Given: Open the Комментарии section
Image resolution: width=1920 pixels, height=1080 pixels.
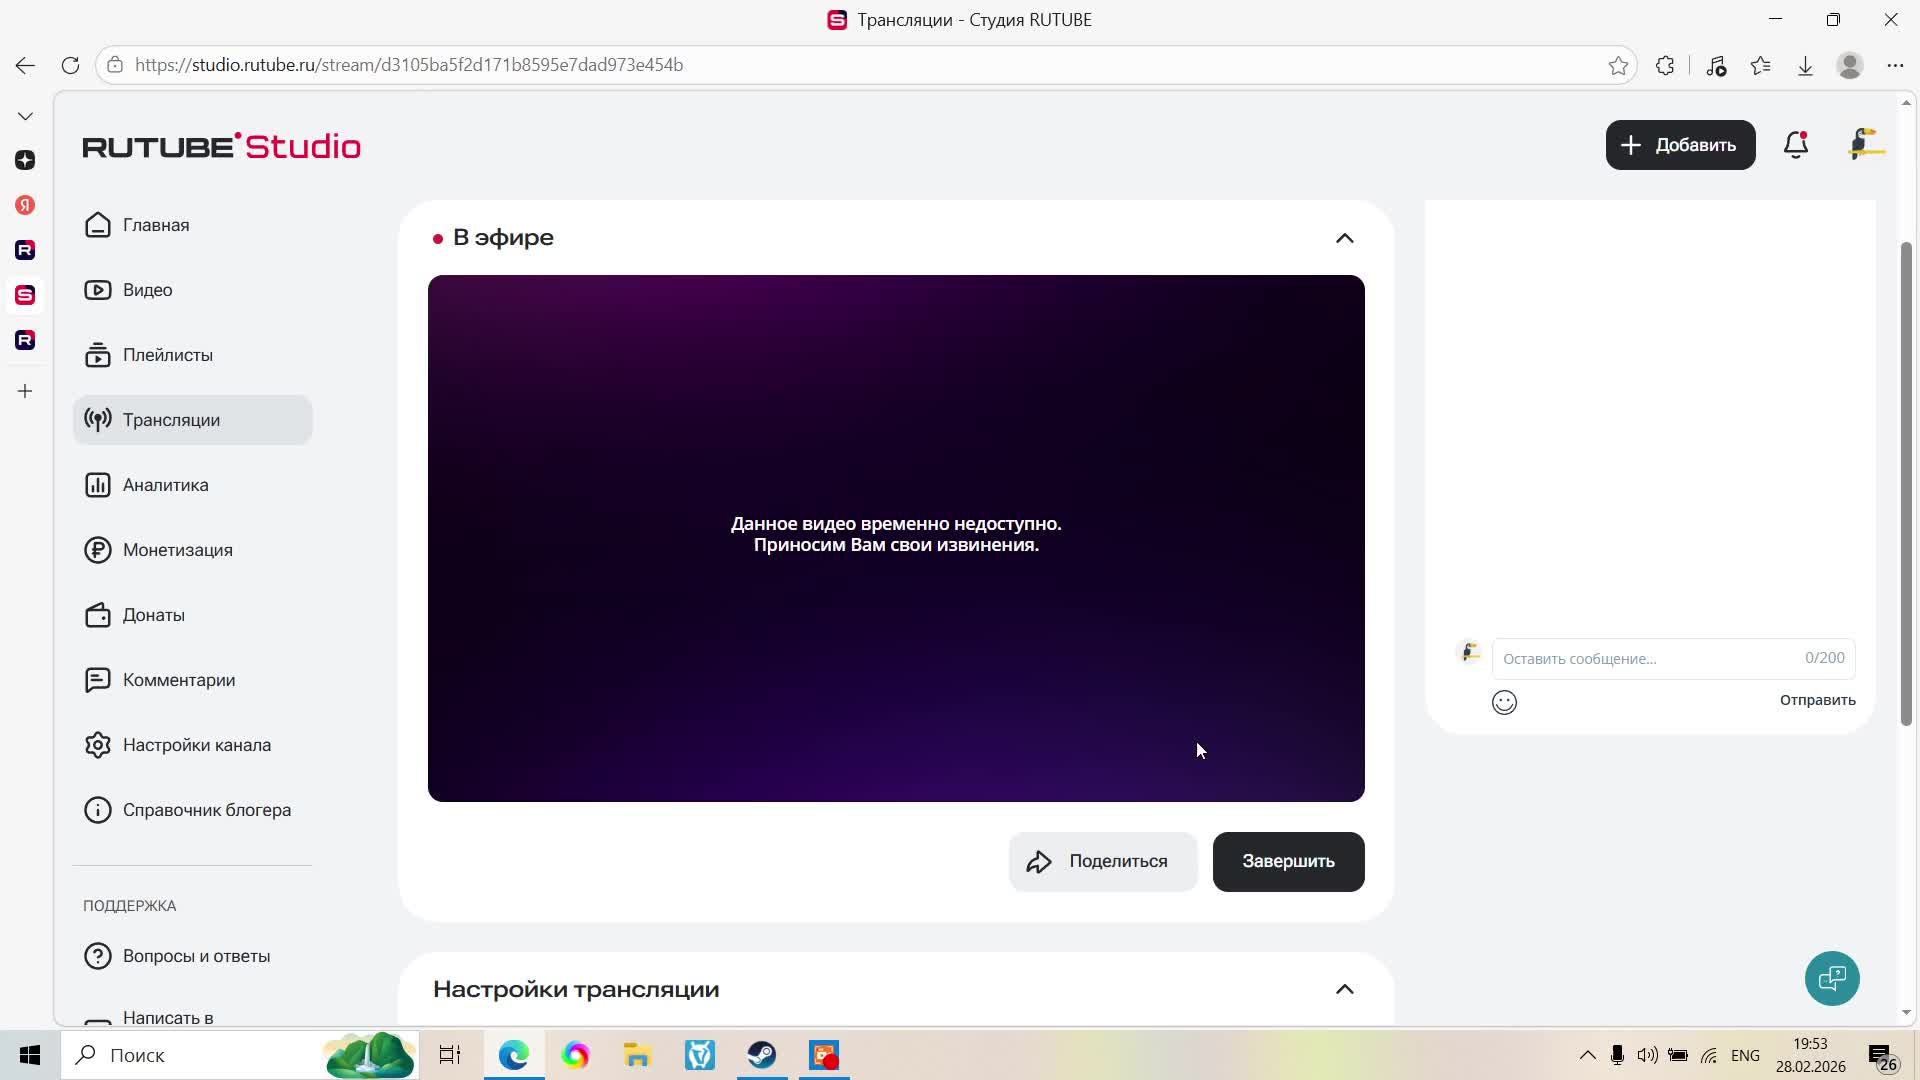Looking at the screenshot, I should tap(178, 679).
